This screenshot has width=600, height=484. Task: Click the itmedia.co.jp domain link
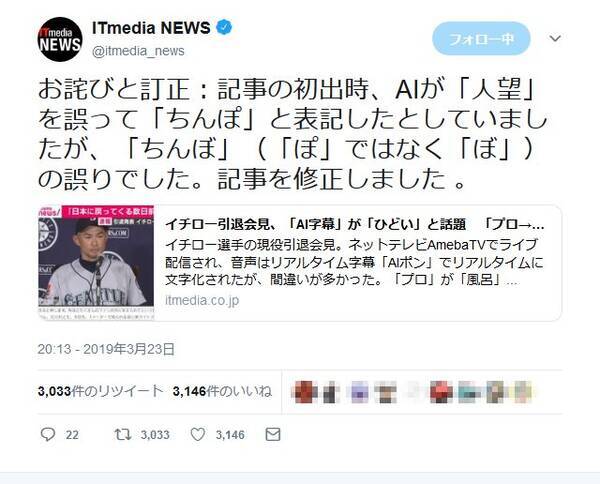(202, 300)
